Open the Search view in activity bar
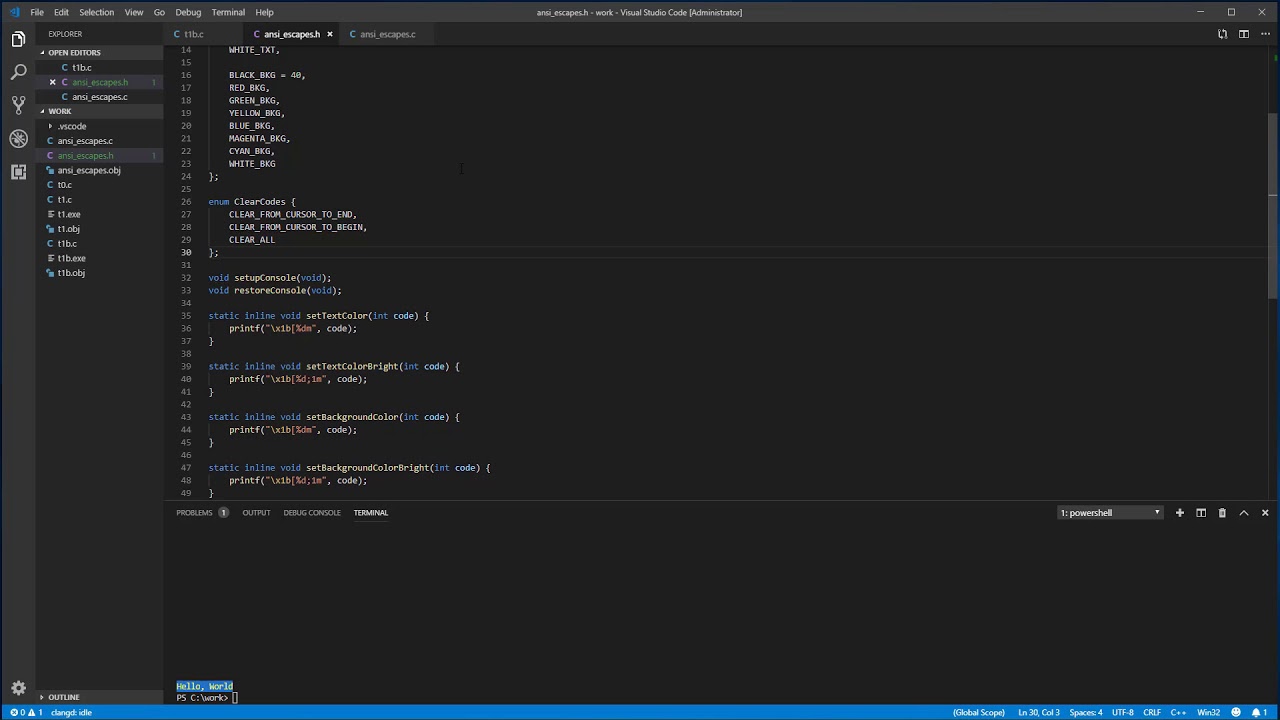The height and width of the screenshot is (720, 1280). point(18,72)
